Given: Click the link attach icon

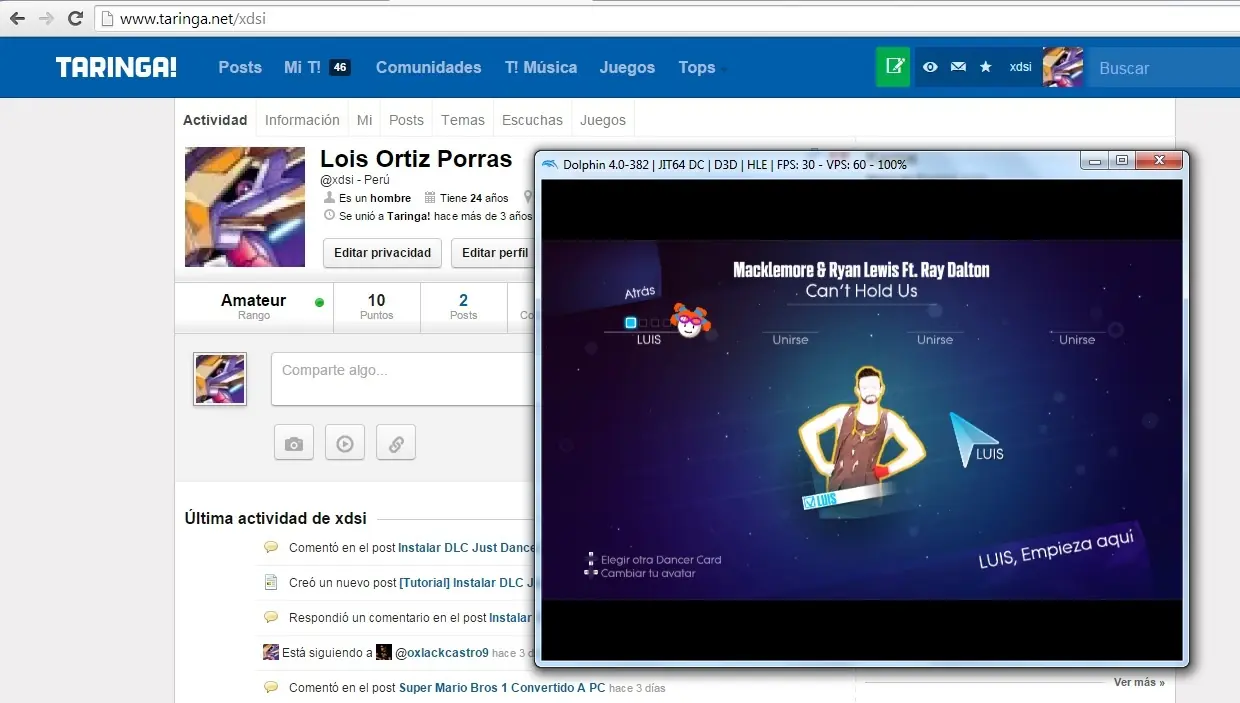Looking at the screenshot, I should pyautogui.click(x=396, y=443).
